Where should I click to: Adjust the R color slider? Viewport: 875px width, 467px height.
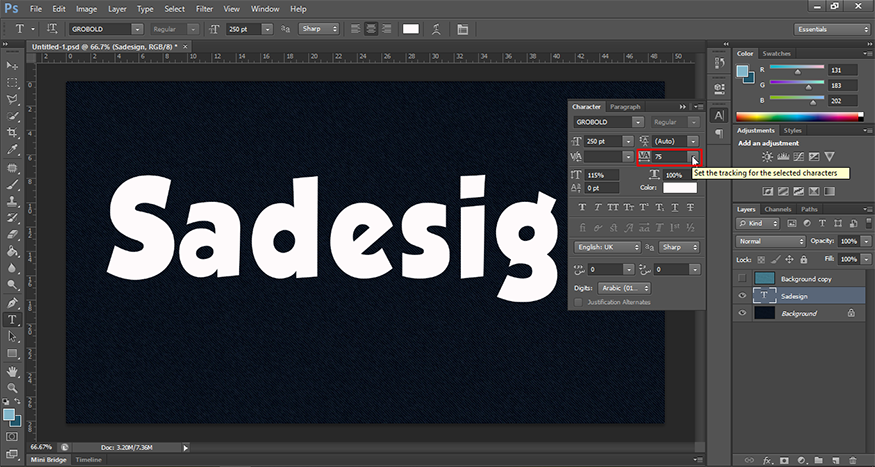[797, 71]
